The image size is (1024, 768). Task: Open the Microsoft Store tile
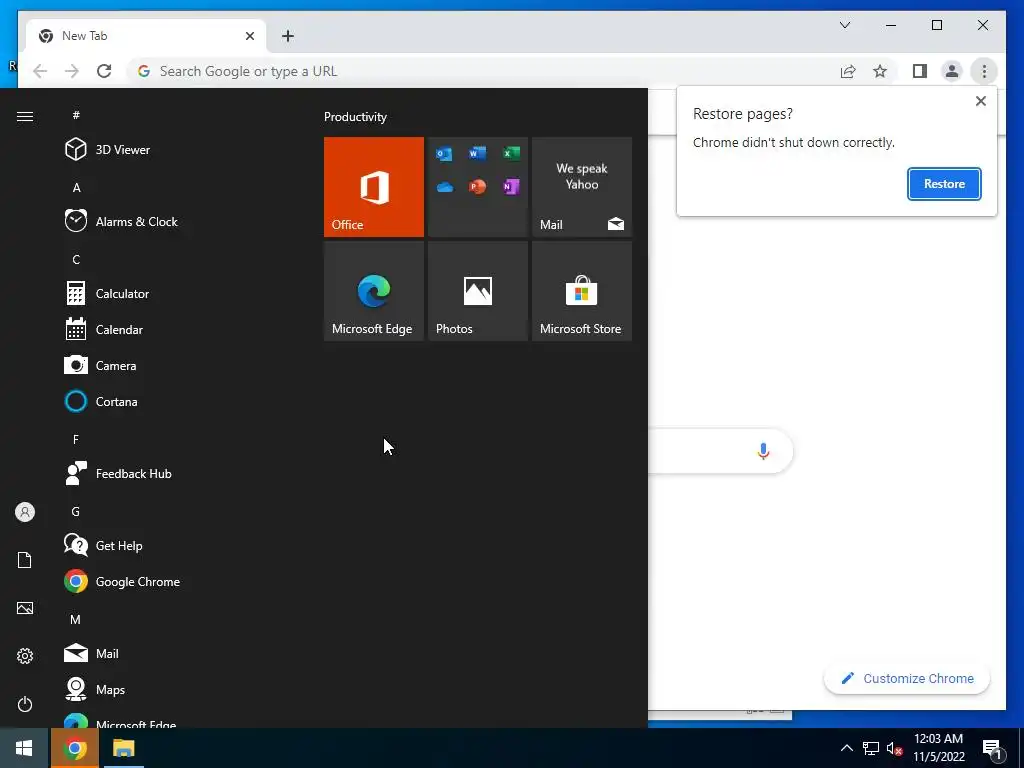[581, 291]
